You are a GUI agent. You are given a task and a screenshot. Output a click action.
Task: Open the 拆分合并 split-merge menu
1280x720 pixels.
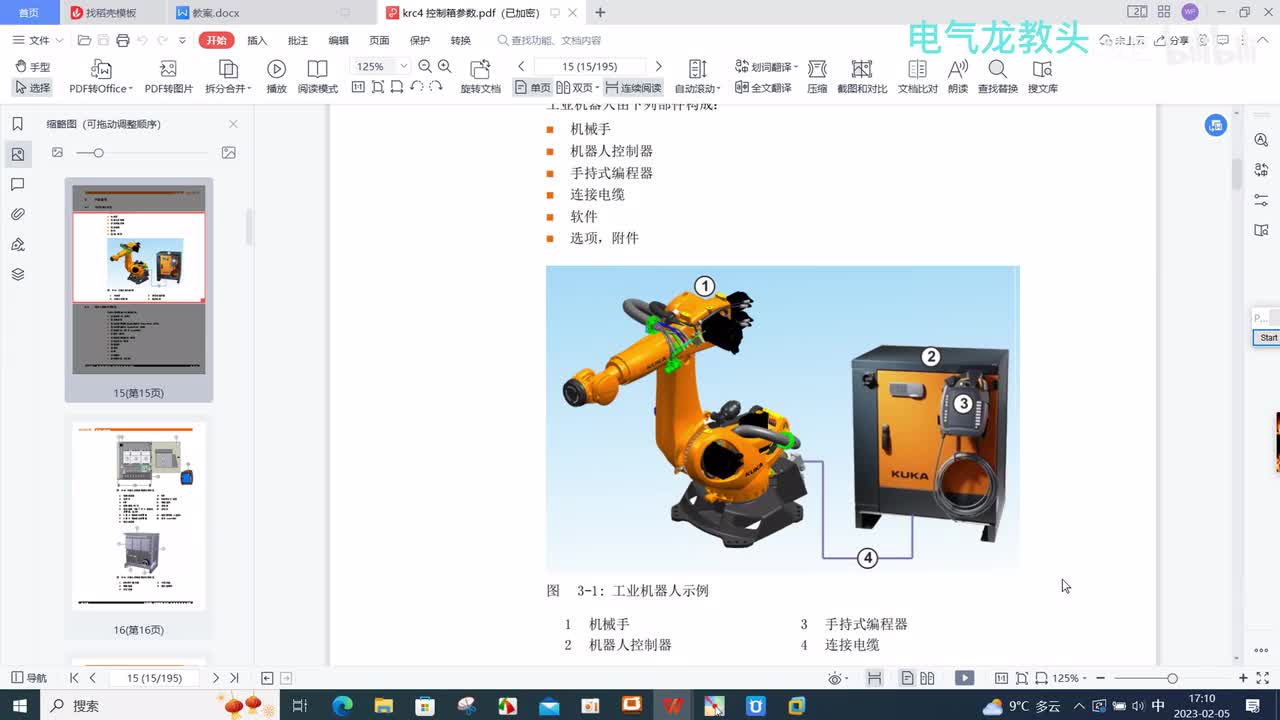228,77
